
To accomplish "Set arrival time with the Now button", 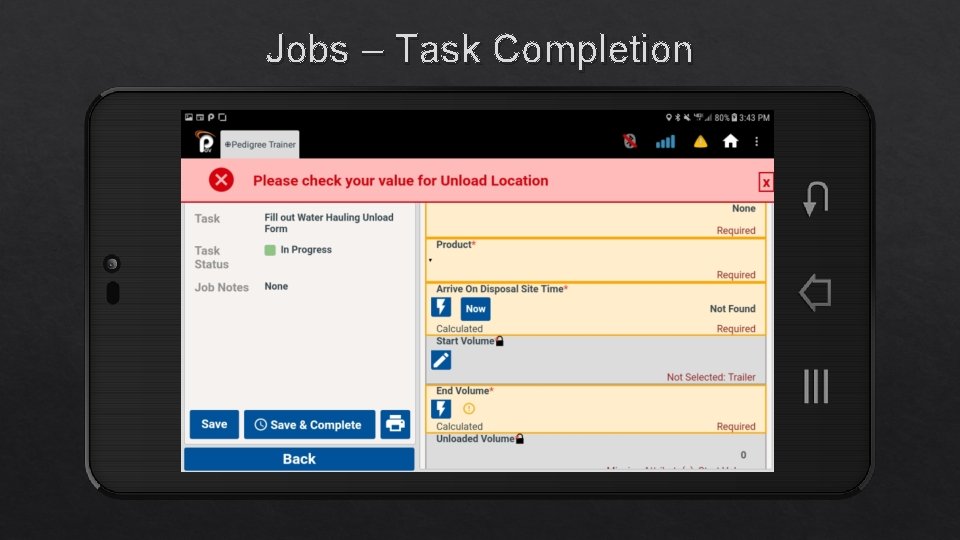I will 475,309.
